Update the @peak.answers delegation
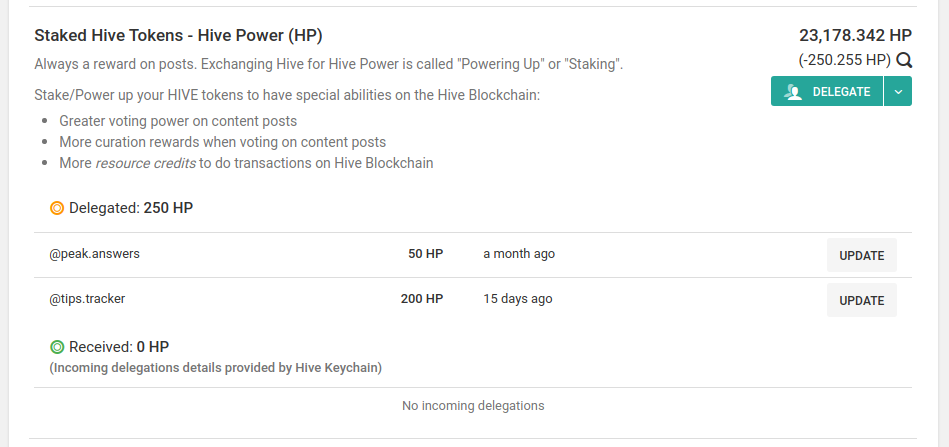Viewport: 949px width, 447px height. point(862,255)
